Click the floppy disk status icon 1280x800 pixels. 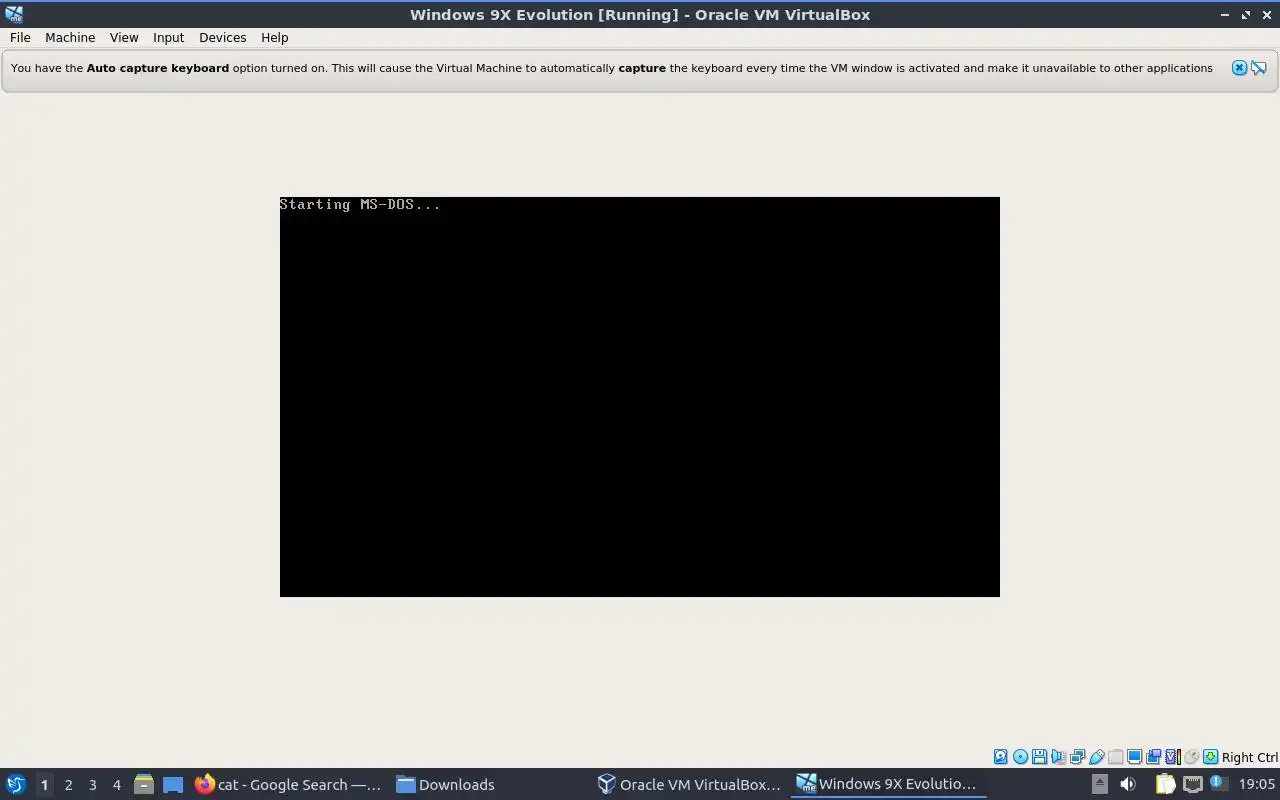pos(1039,757)
